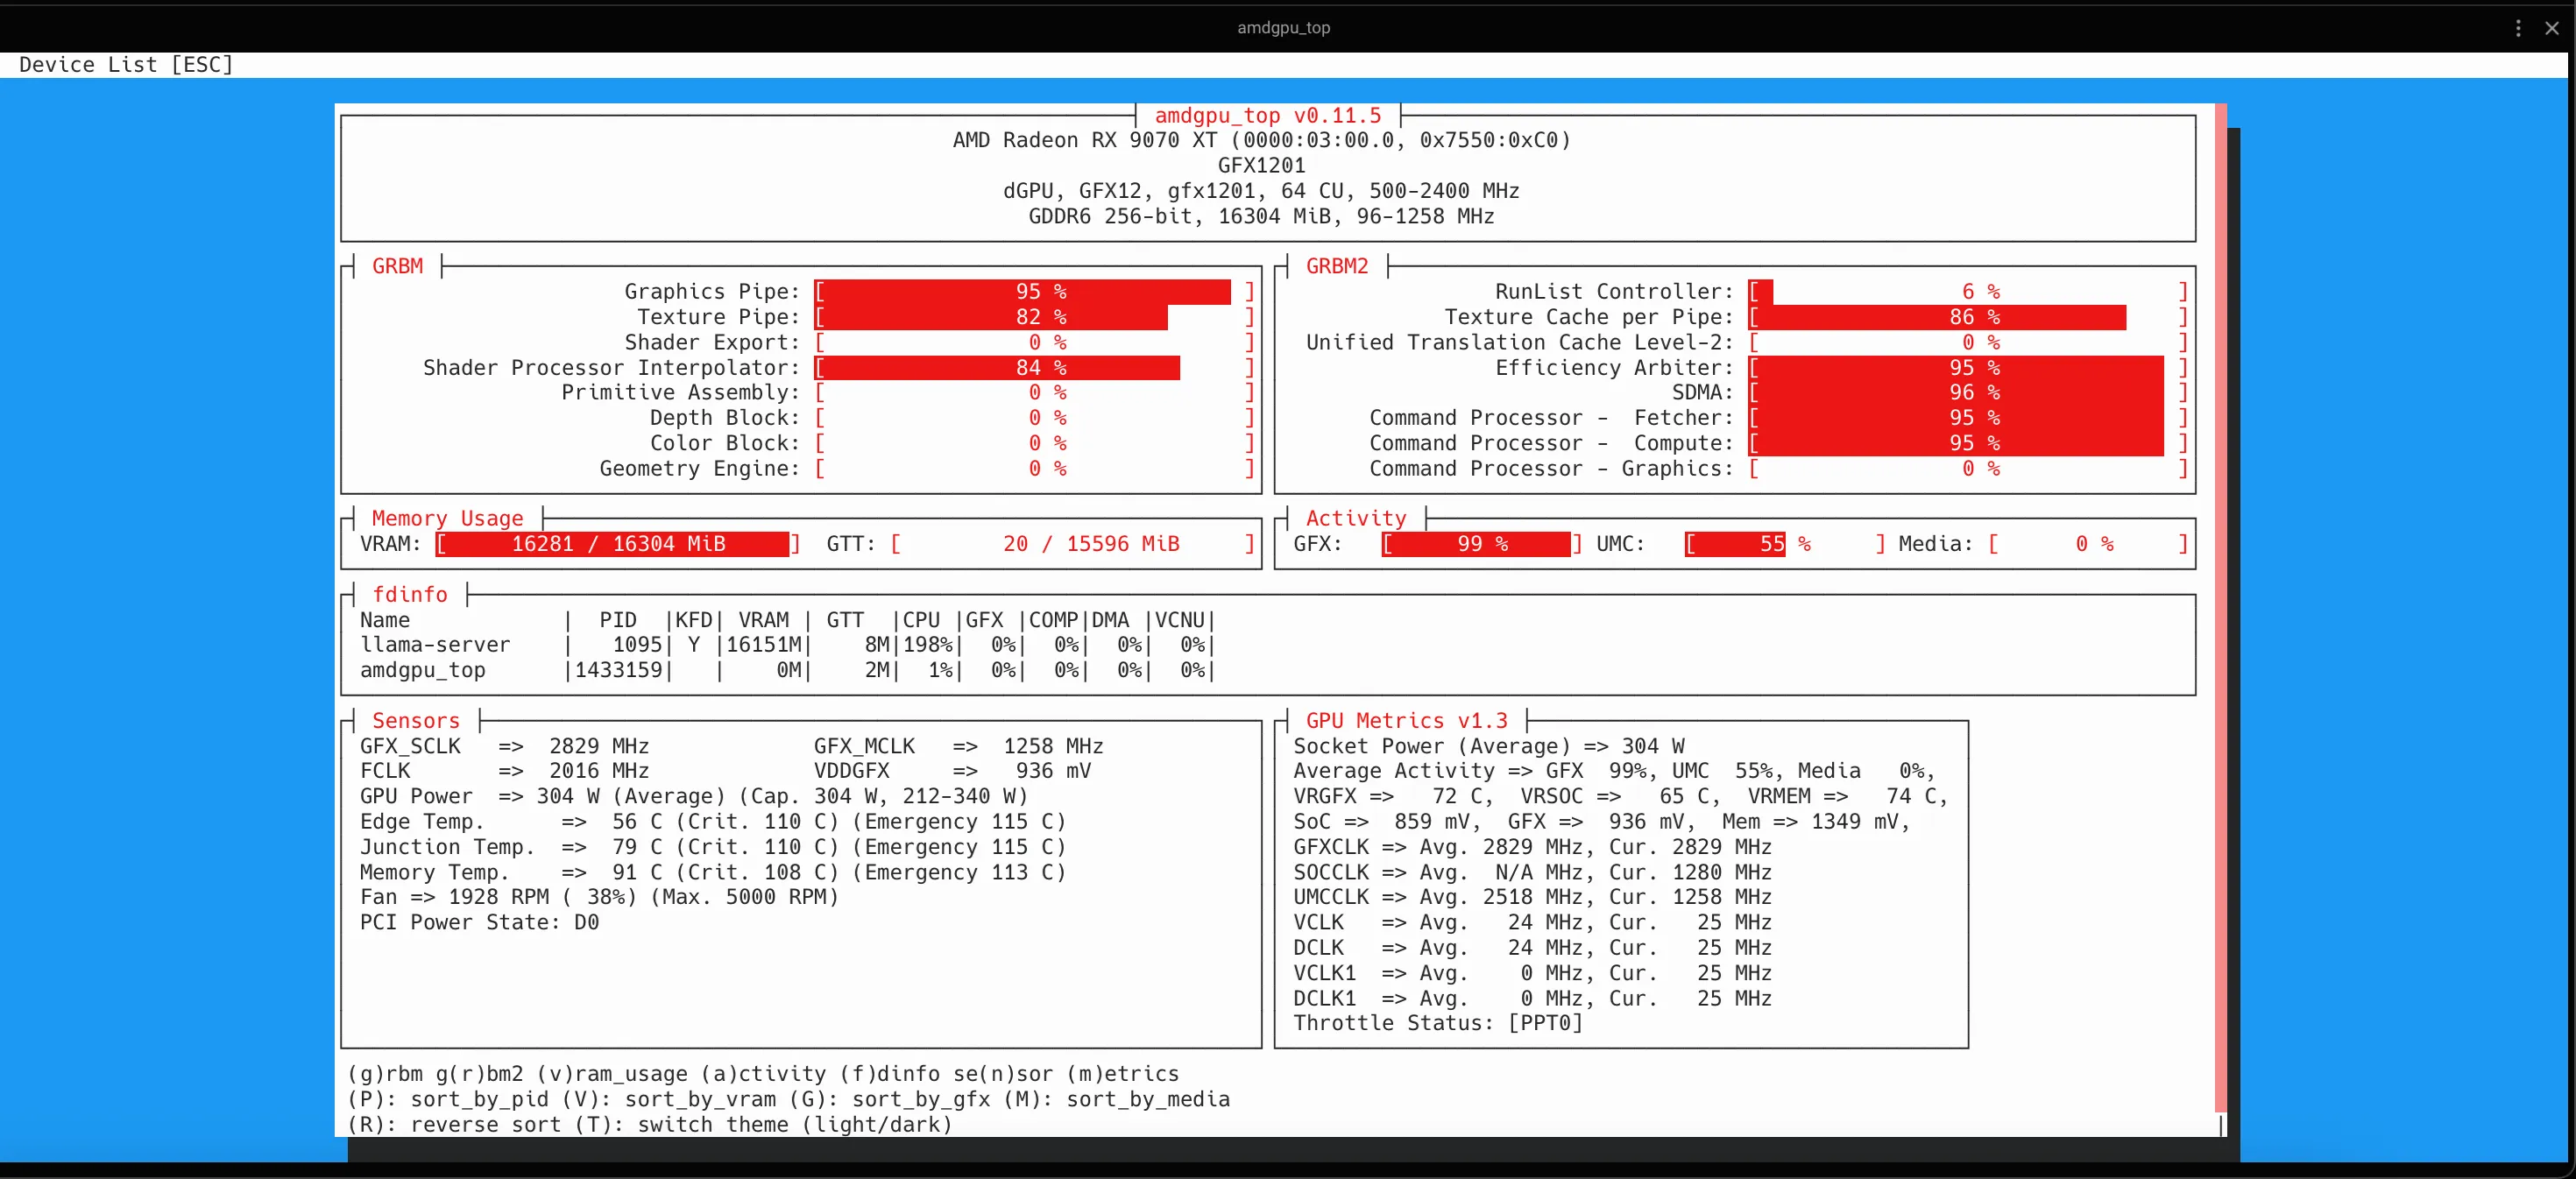Screen dimensions: 2576x1179
Task: Click the SDMA 96 % bar
Action: click(x=1968, y=393)
